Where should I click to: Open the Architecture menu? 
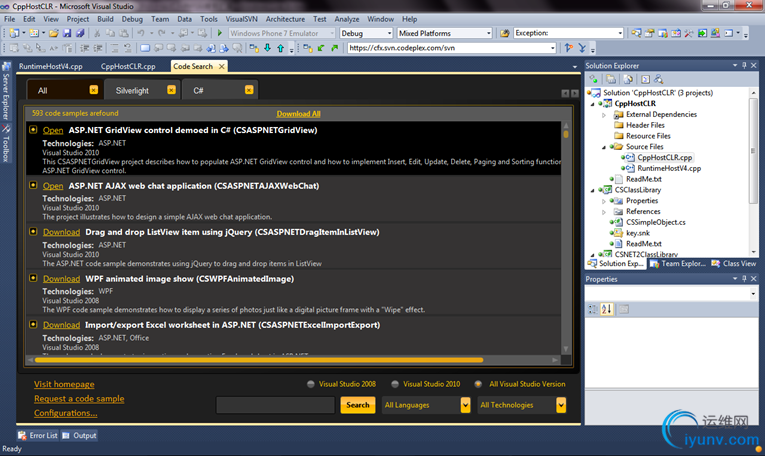pyautogui.click(x=285, y=19)
